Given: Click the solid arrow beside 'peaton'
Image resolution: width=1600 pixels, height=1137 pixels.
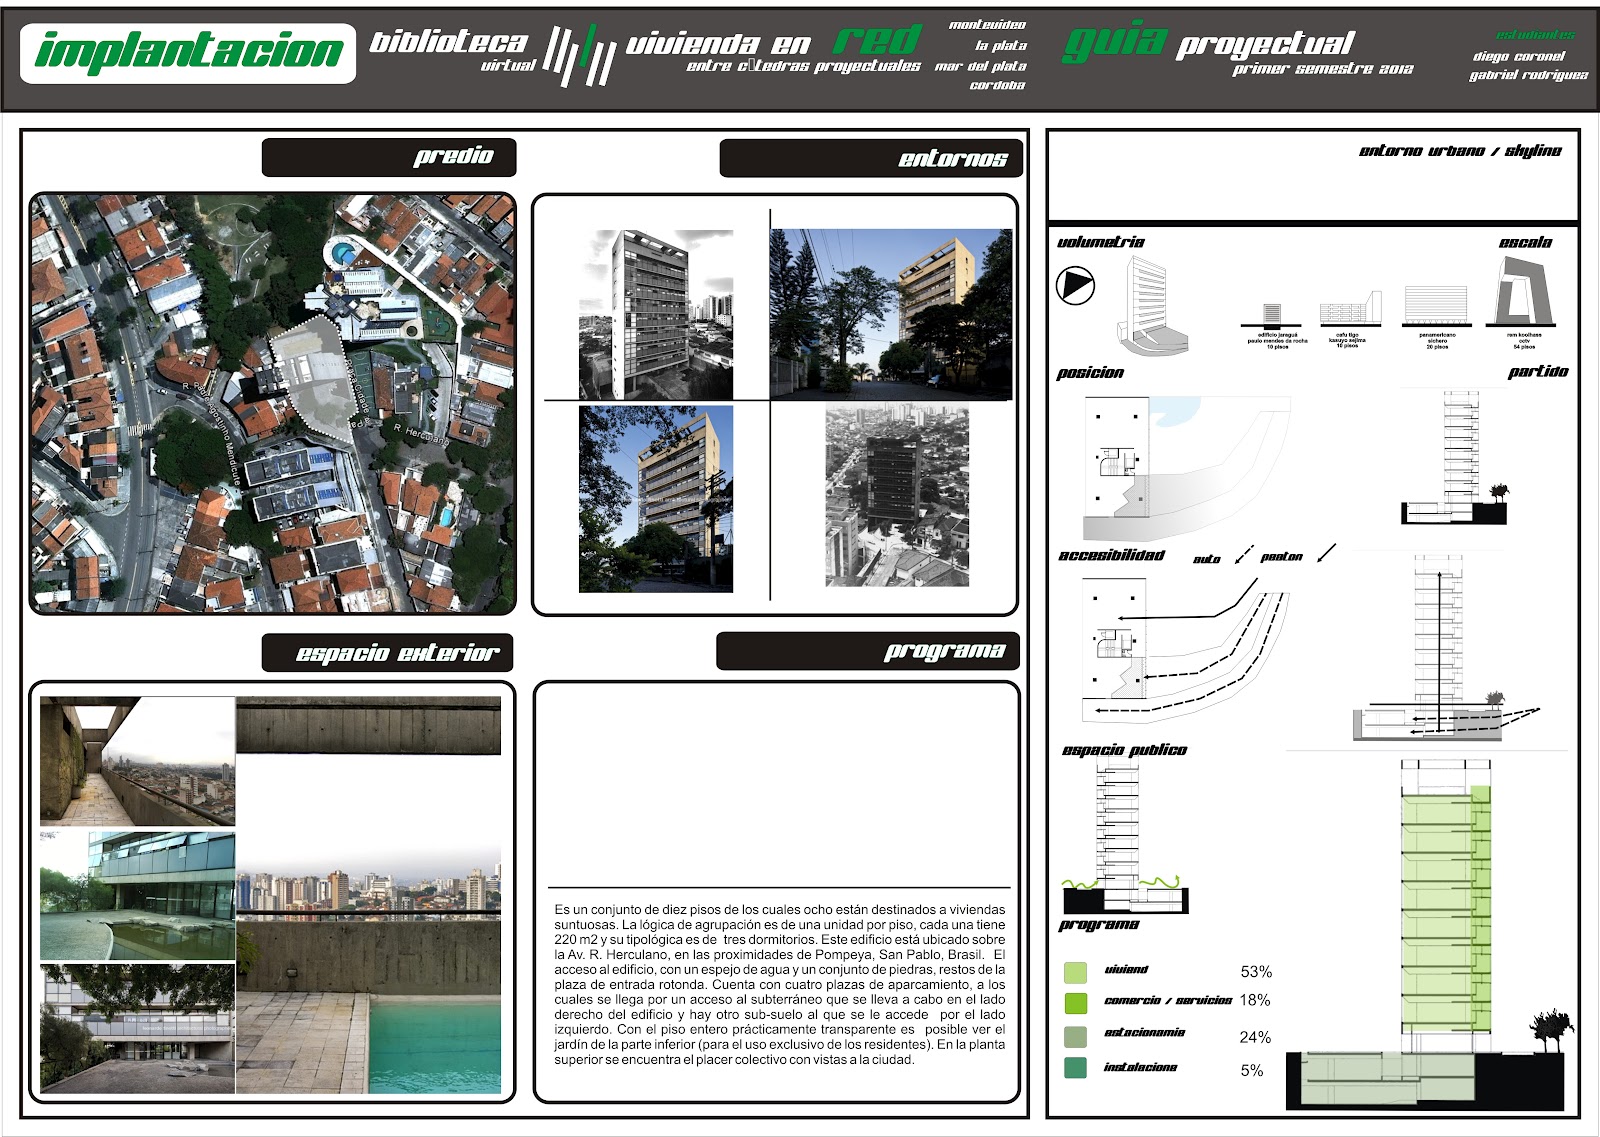Looking at the screenshot, I should pyautogui.click(x=1326, y=553).
